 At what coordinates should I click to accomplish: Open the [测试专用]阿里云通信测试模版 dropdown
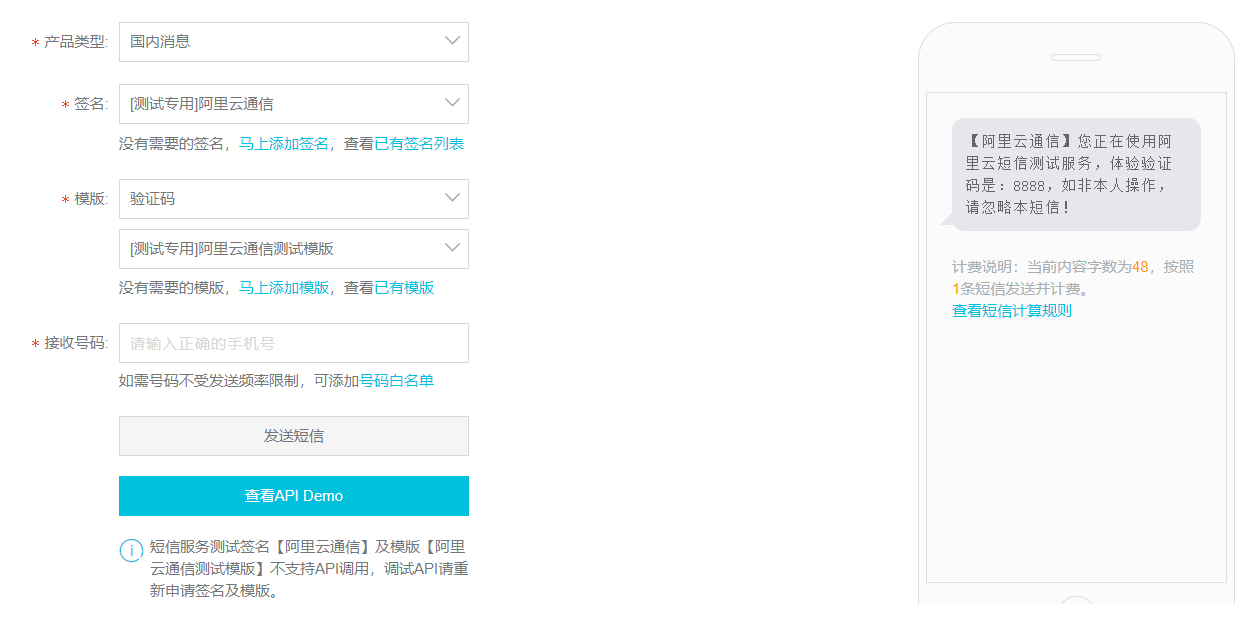pyautogui.click(x=293, y=249)
